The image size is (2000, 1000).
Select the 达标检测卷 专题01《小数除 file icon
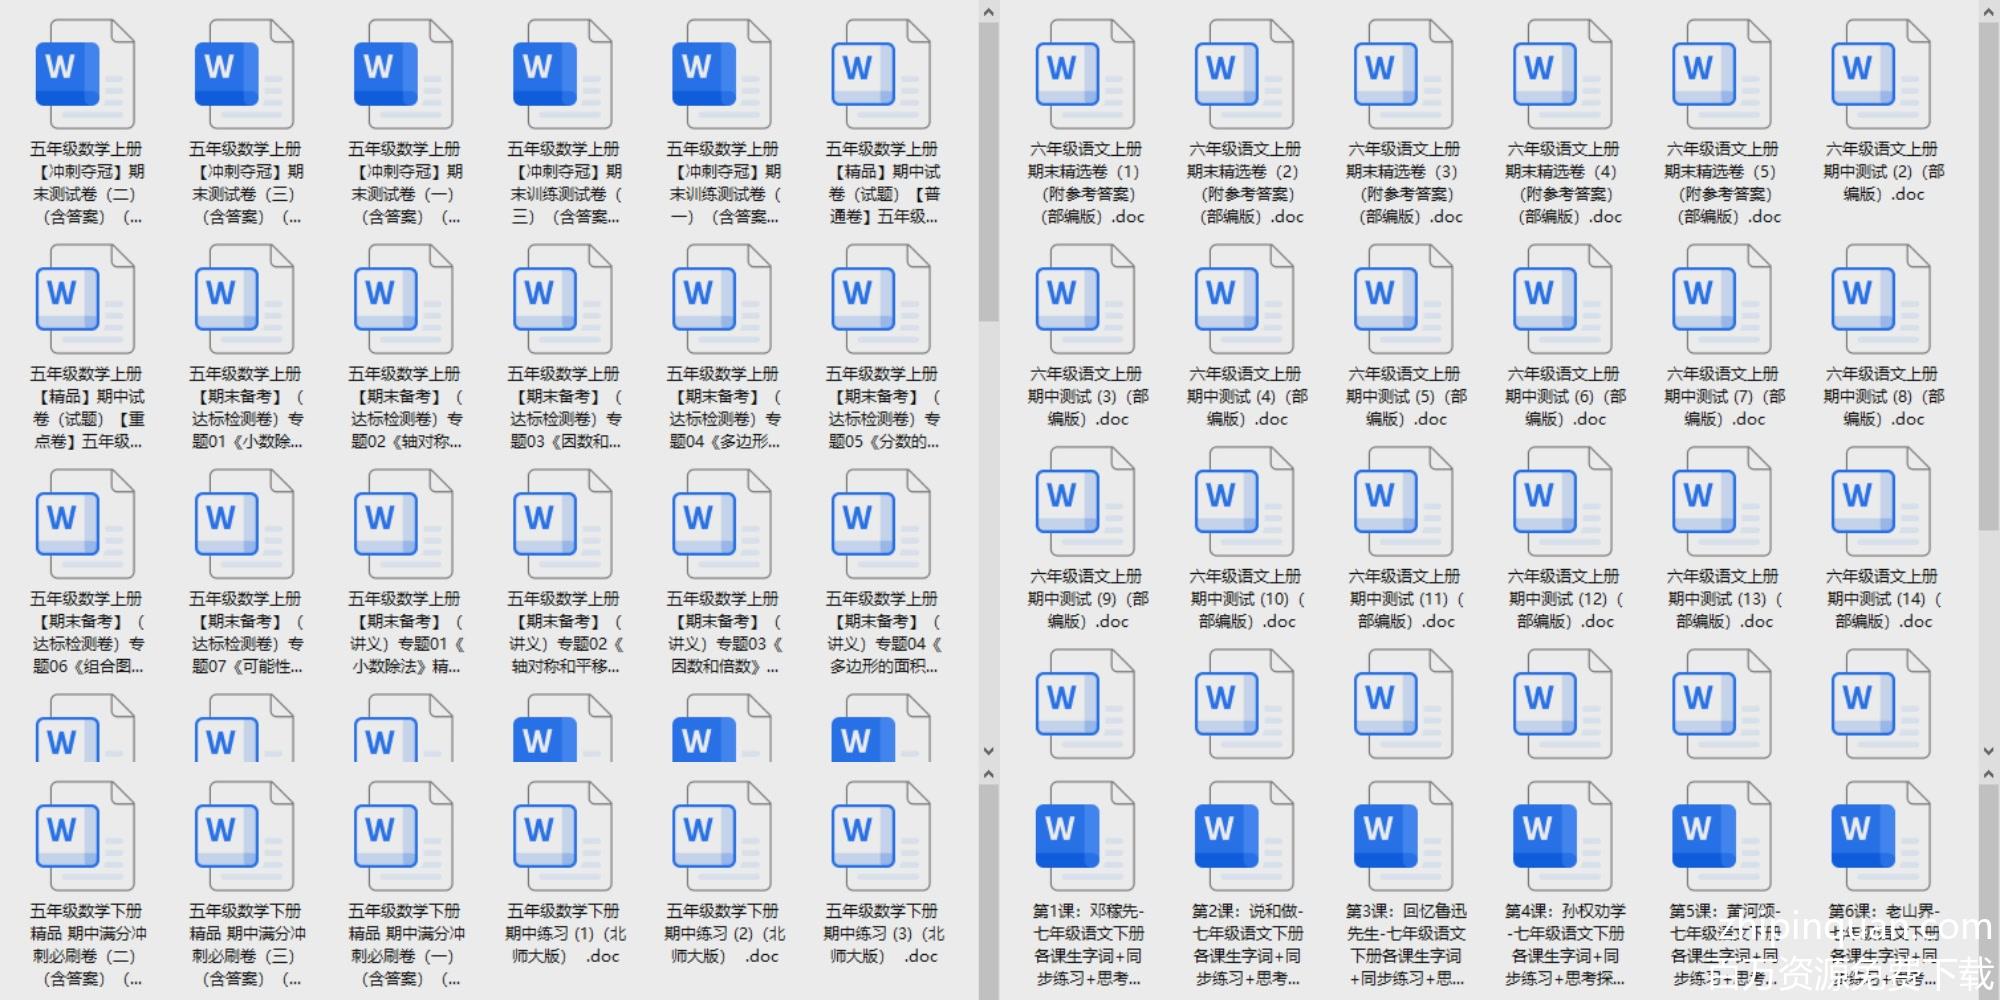[244, 299]
